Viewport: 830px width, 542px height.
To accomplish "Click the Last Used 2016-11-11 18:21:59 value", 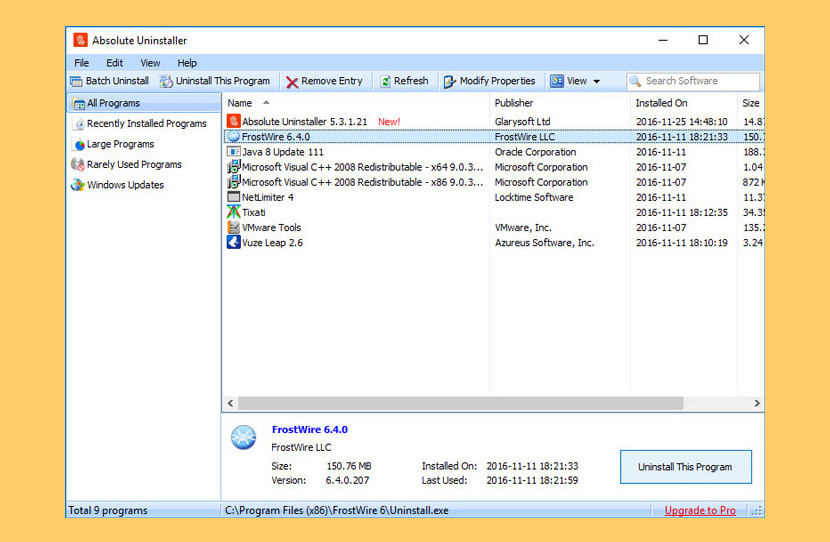I will pyautogui.click(x=532, y=481).
